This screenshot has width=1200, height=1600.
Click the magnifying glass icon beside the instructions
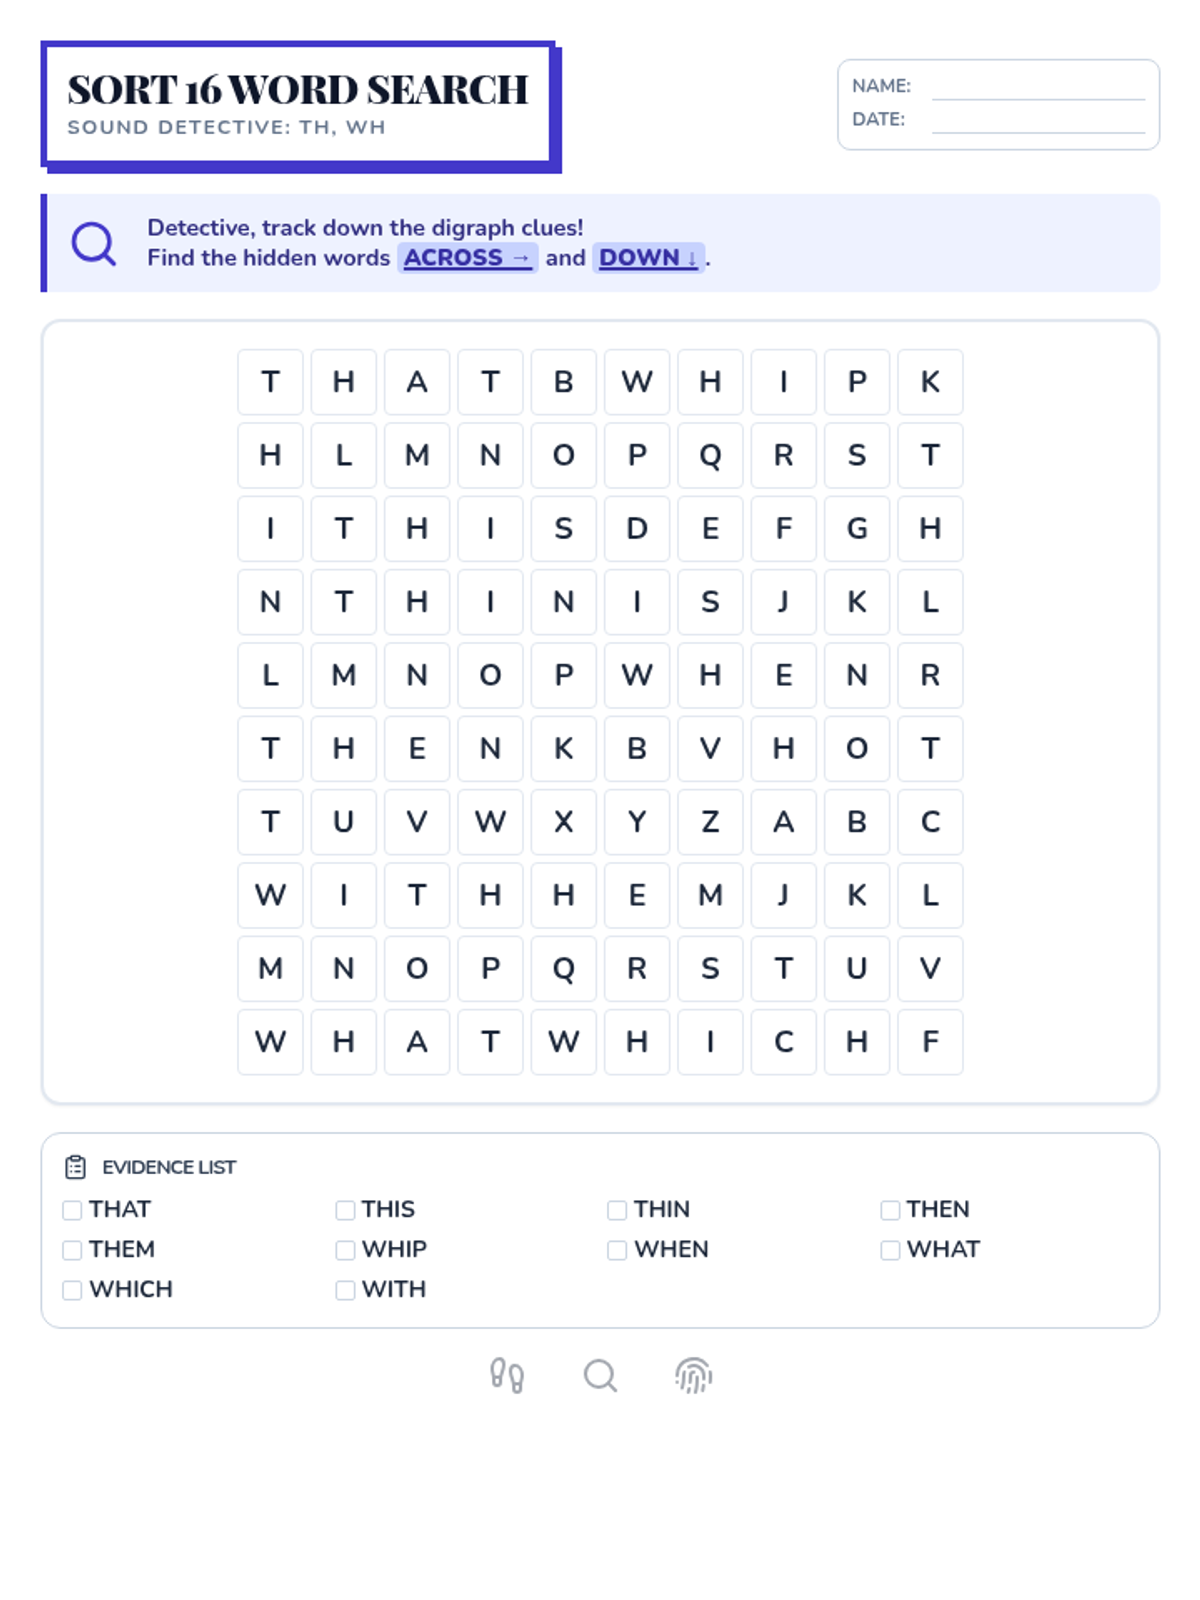[94, 243]
